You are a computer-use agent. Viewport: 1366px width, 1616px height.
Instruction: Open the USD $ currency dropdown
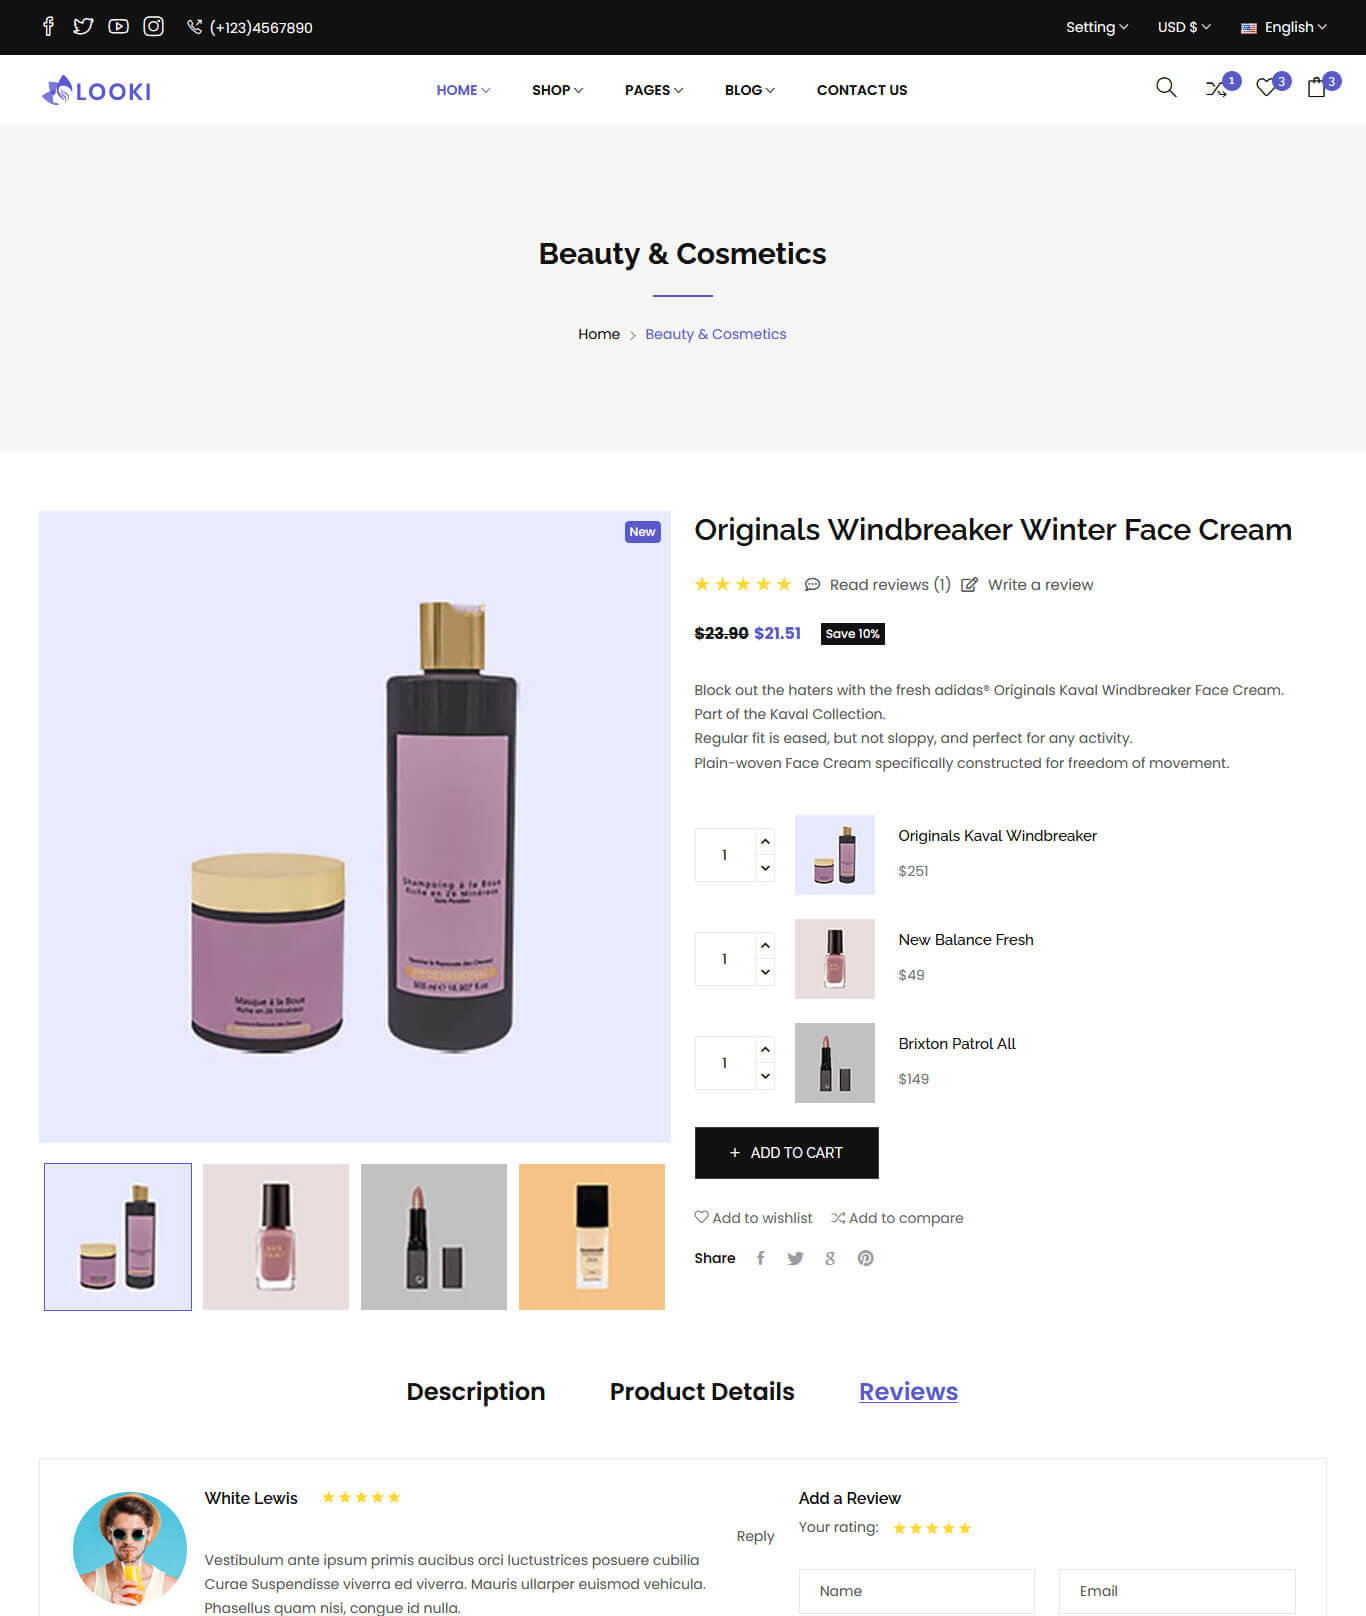point(1184,27)
